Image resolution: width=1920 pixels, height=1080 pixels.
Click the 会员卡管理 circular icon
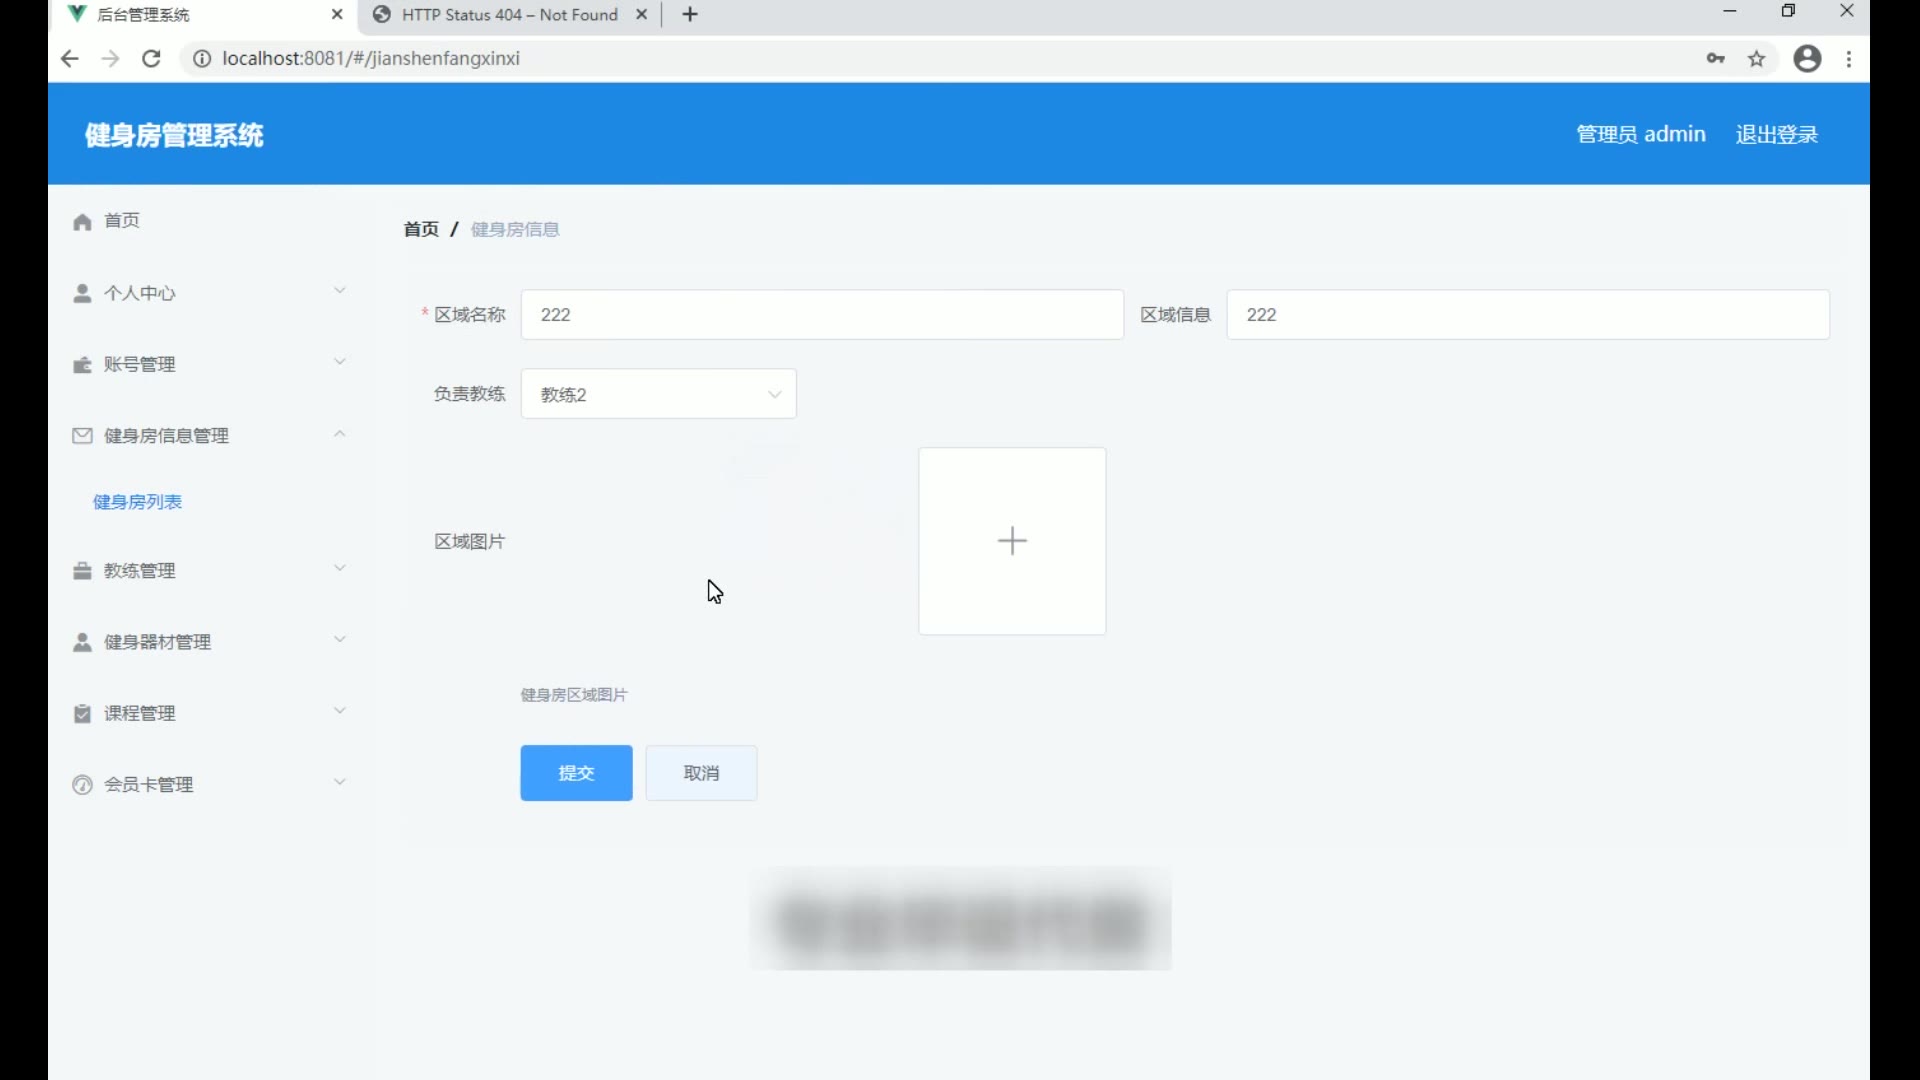click(82, 785)
